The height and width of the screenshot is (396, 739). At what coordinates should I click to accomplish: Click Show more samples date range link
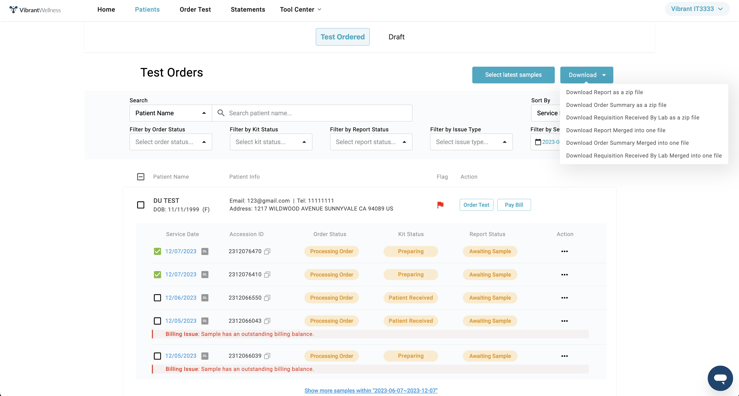[x=371, y=391]
